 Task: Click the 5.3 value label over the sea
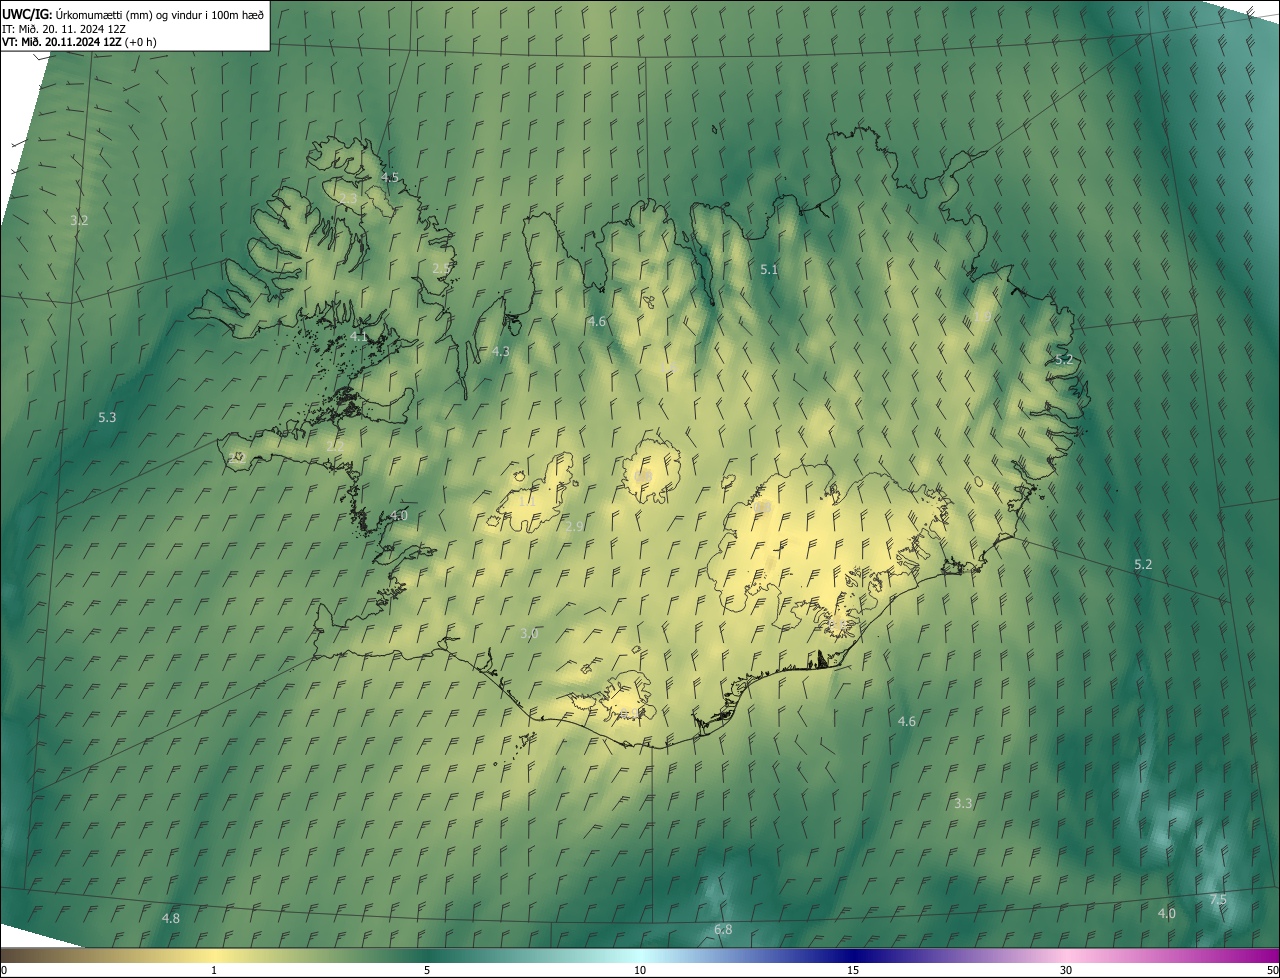coord(107,417)
